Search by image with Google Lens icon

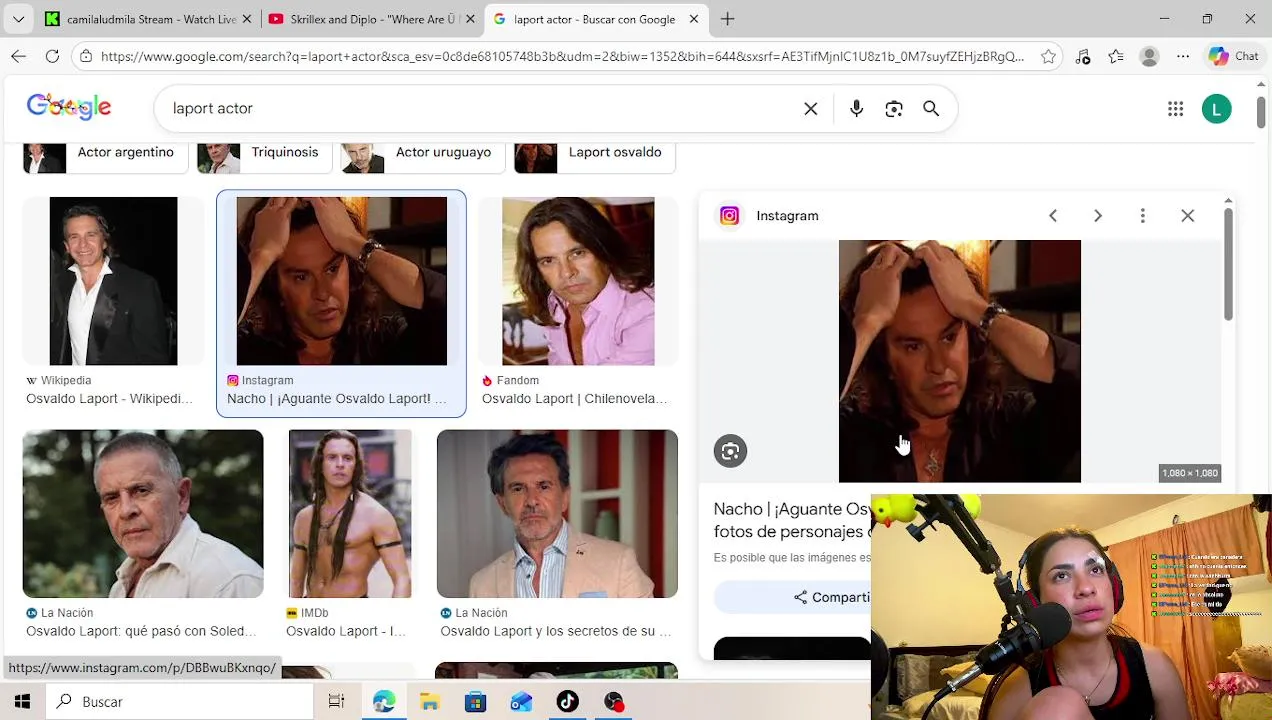pos(894,109)
